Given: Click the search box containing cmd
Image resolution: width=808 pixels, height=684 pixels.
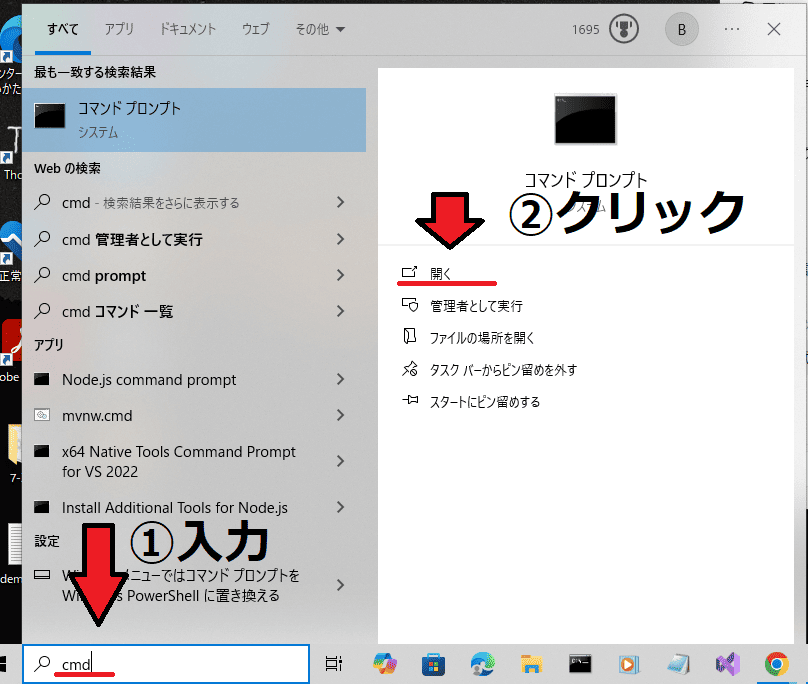Looking at the screenshot, I should [166, 663].
